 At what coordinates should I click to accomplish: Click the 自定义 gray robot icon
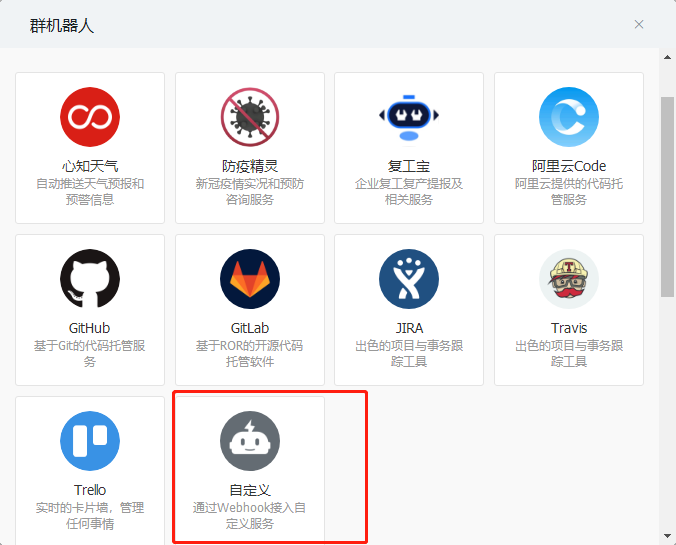pyautogui.click(x=250, y=441)
